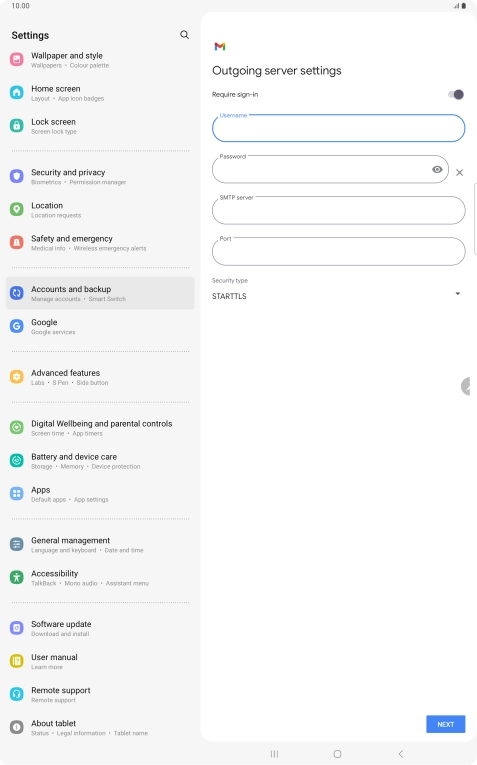Viewport: 477px width, 765px height.
Task: Select the Accessibility icon
Action: pyautogui.click(x=17, y=578)
